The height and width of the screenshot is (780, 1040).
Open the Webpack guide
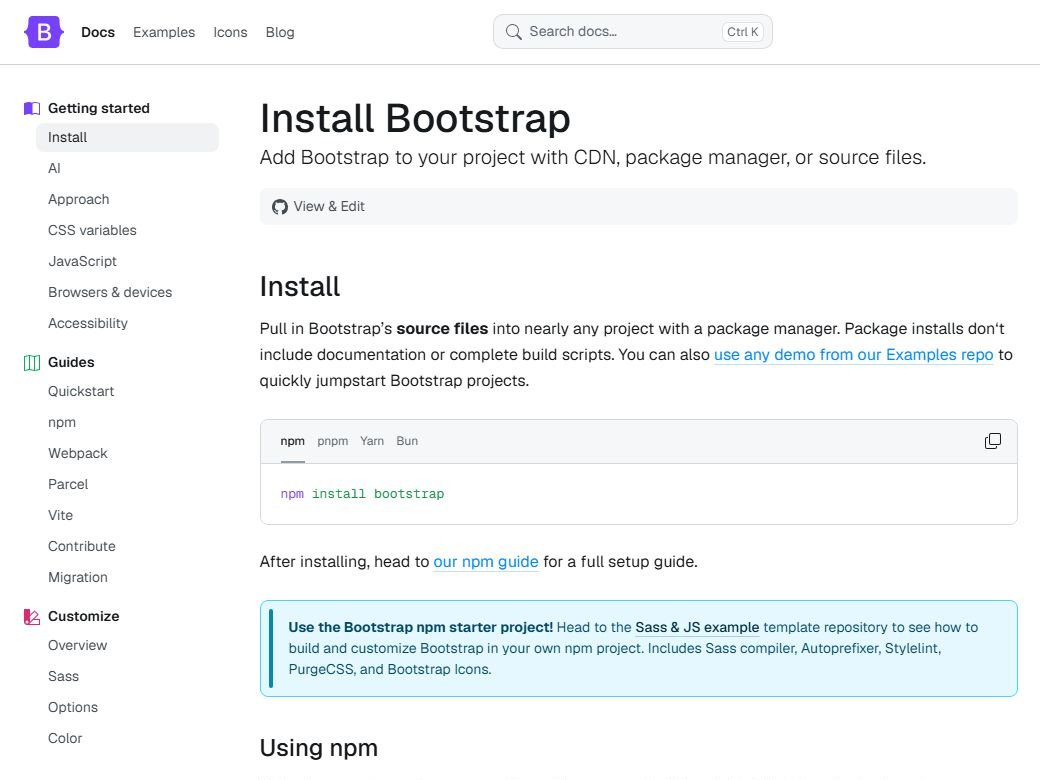click(x=78, y=453)
